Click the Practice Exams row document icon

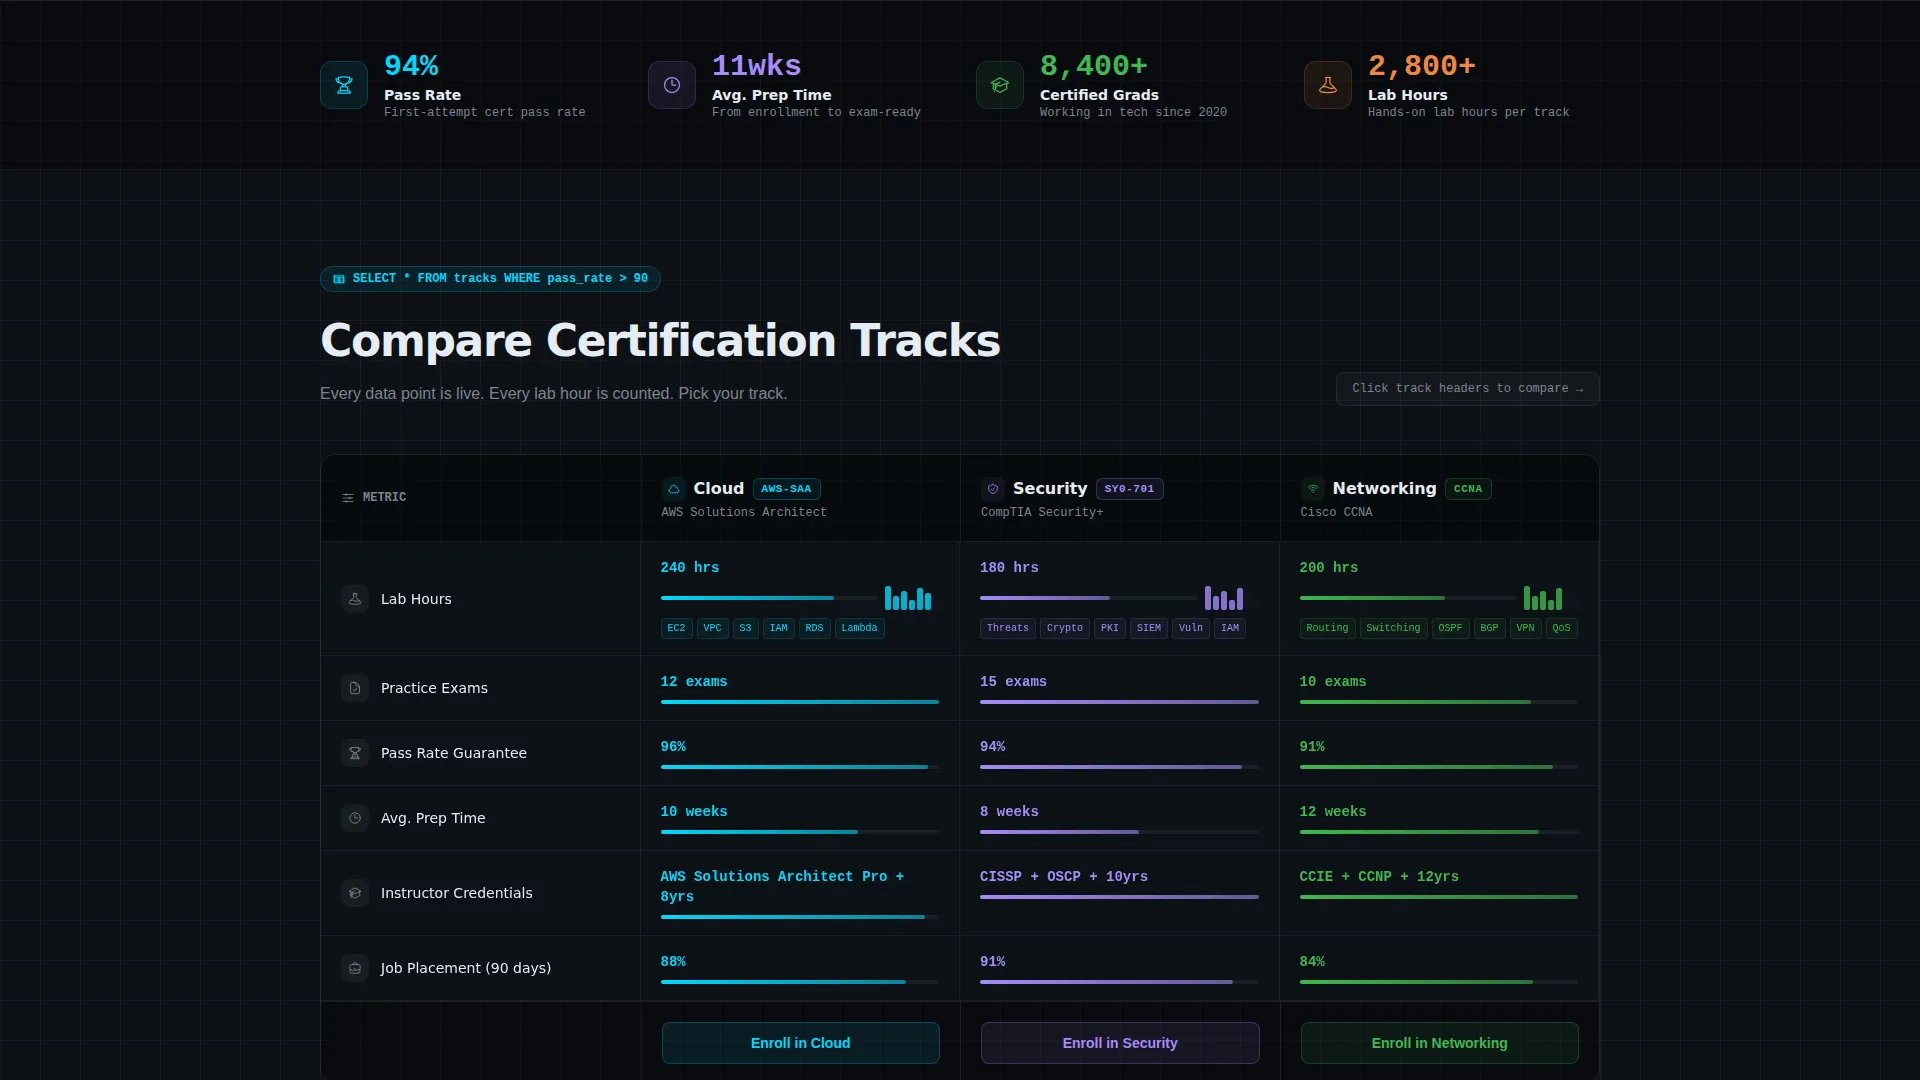(x=355, y=688)
